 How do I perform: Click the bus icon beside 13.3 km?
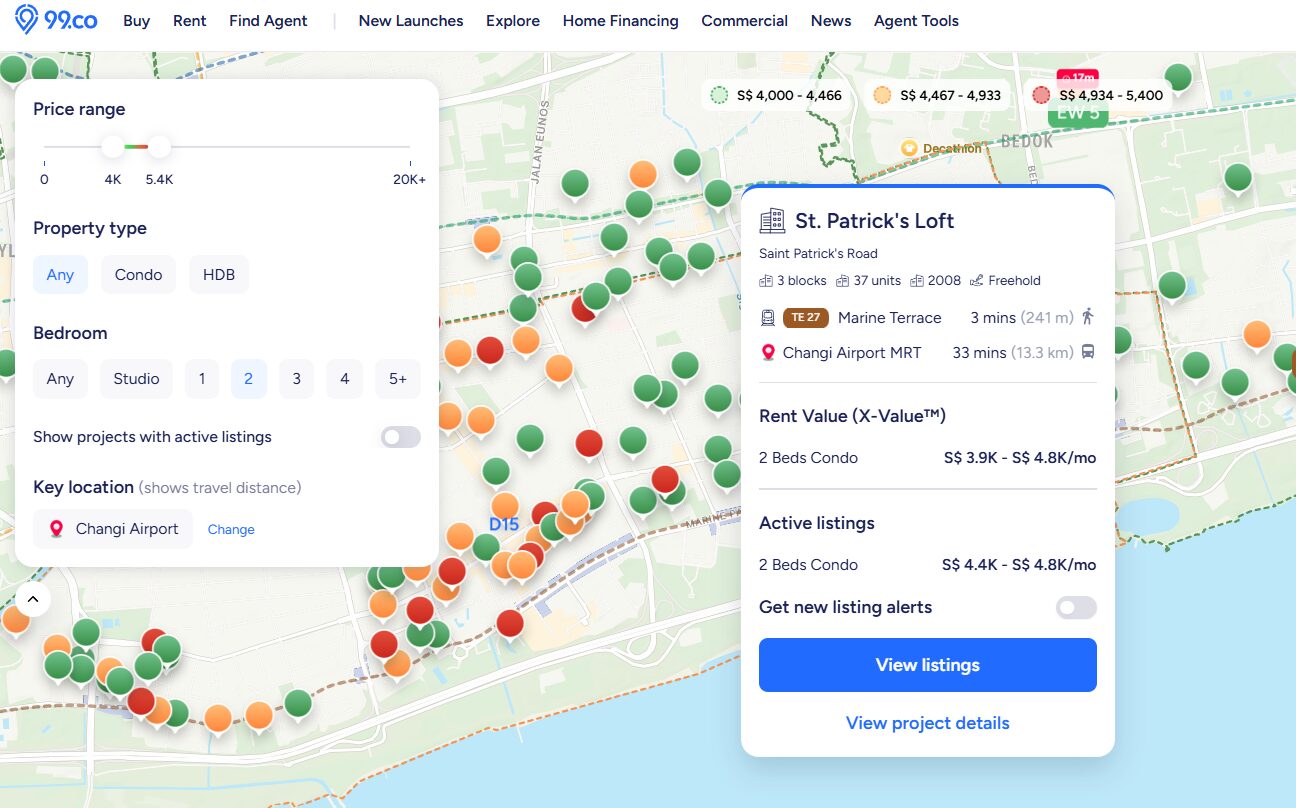pyautogui.click(x=1087, y=352)
